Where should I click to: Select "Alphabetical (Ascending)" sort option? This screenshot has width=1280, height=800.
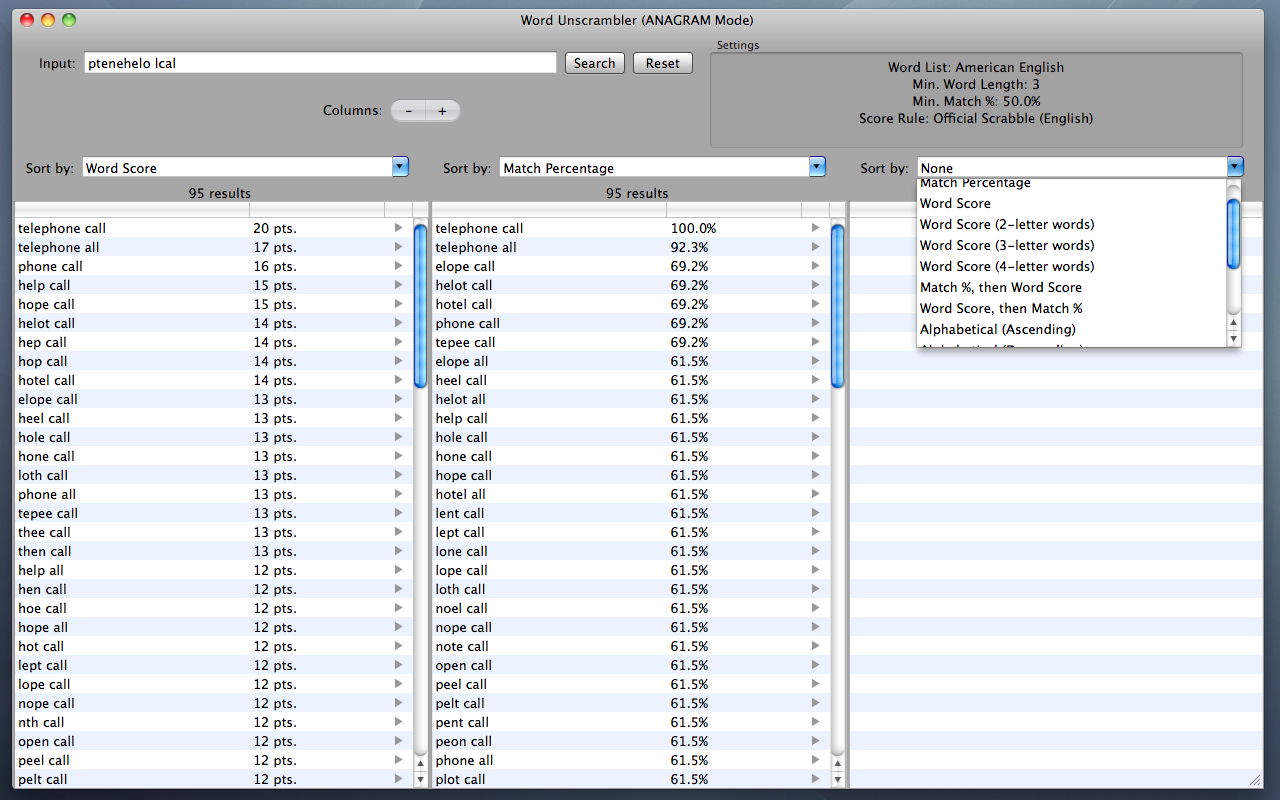(998, 329)
